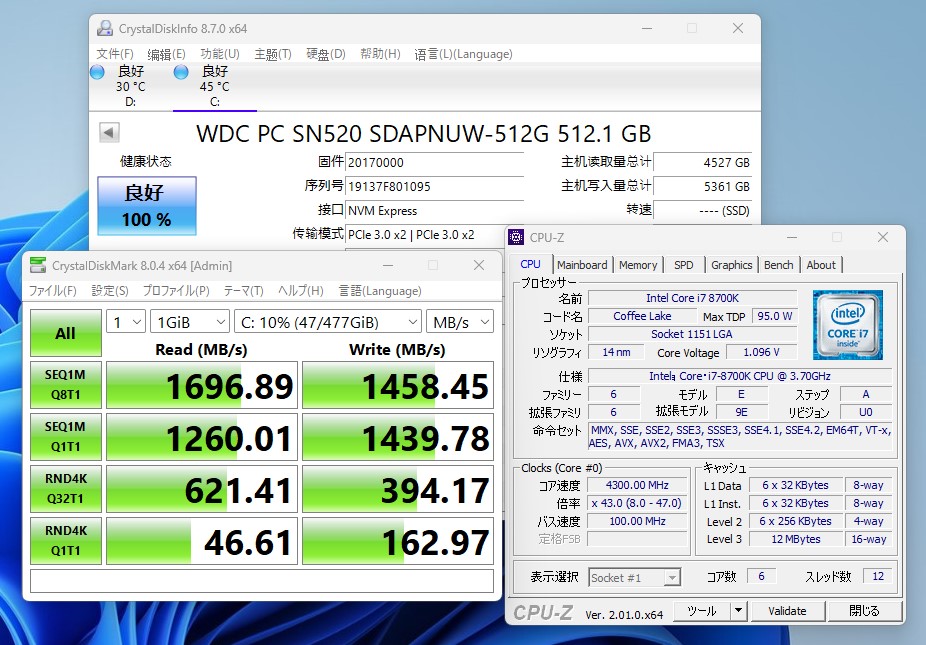Click the ツール button in CPU-Z

tap(702, 611)
